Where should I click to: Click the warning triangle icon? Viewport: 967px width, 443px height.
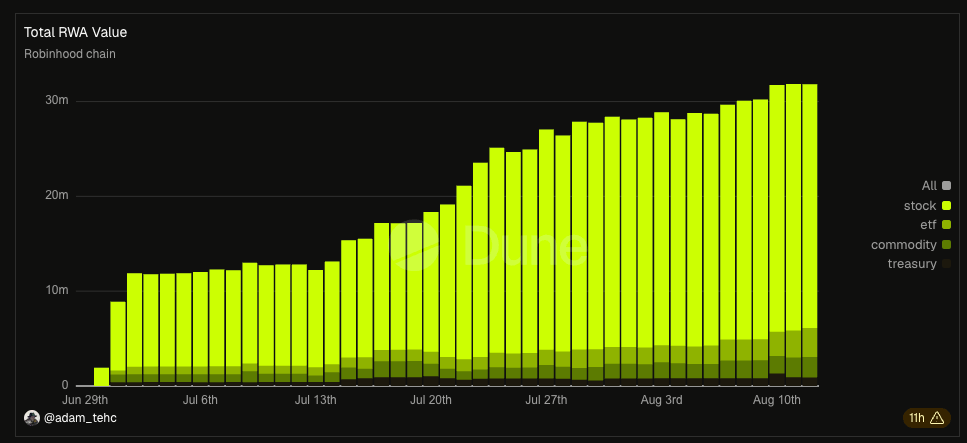937,418
